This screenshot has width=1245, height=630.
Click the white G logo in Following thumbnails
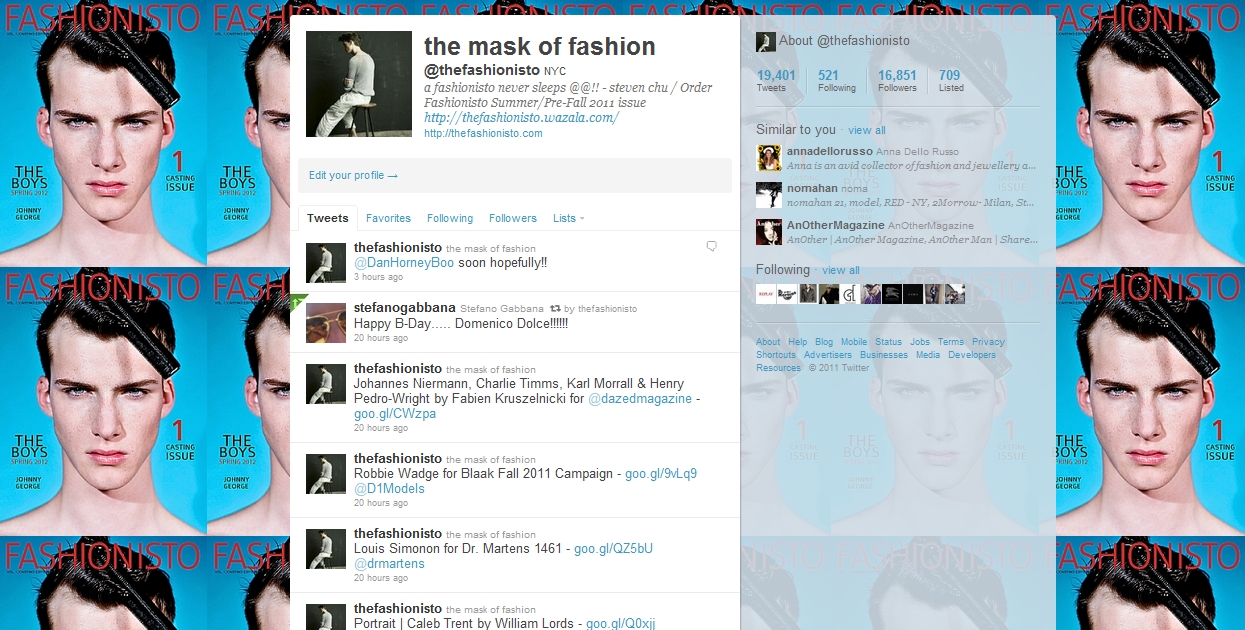850,294
